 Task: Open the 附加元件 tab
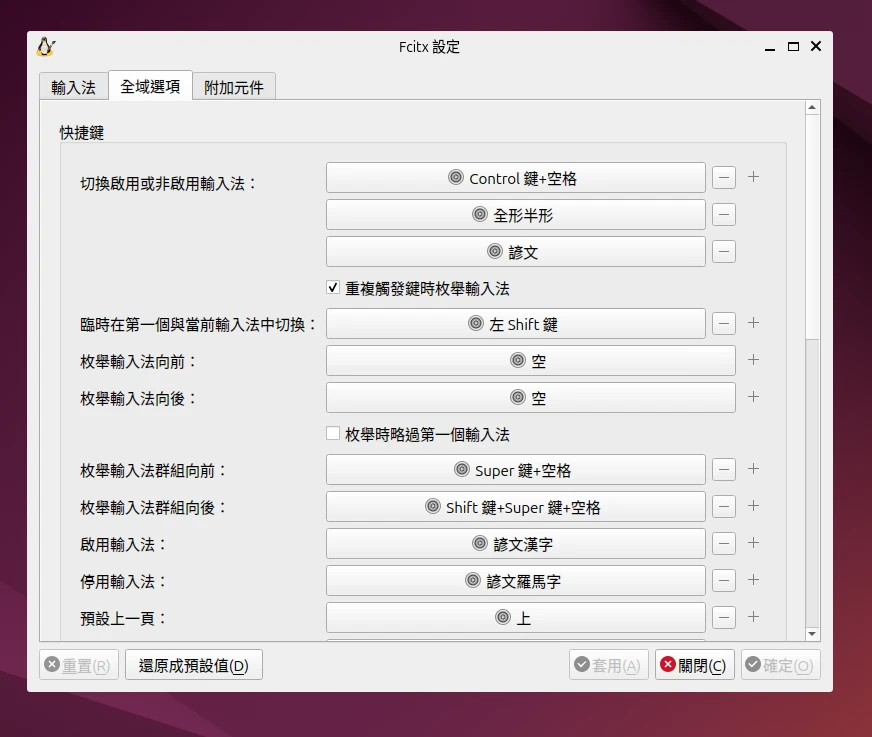[x=234, y=87]
